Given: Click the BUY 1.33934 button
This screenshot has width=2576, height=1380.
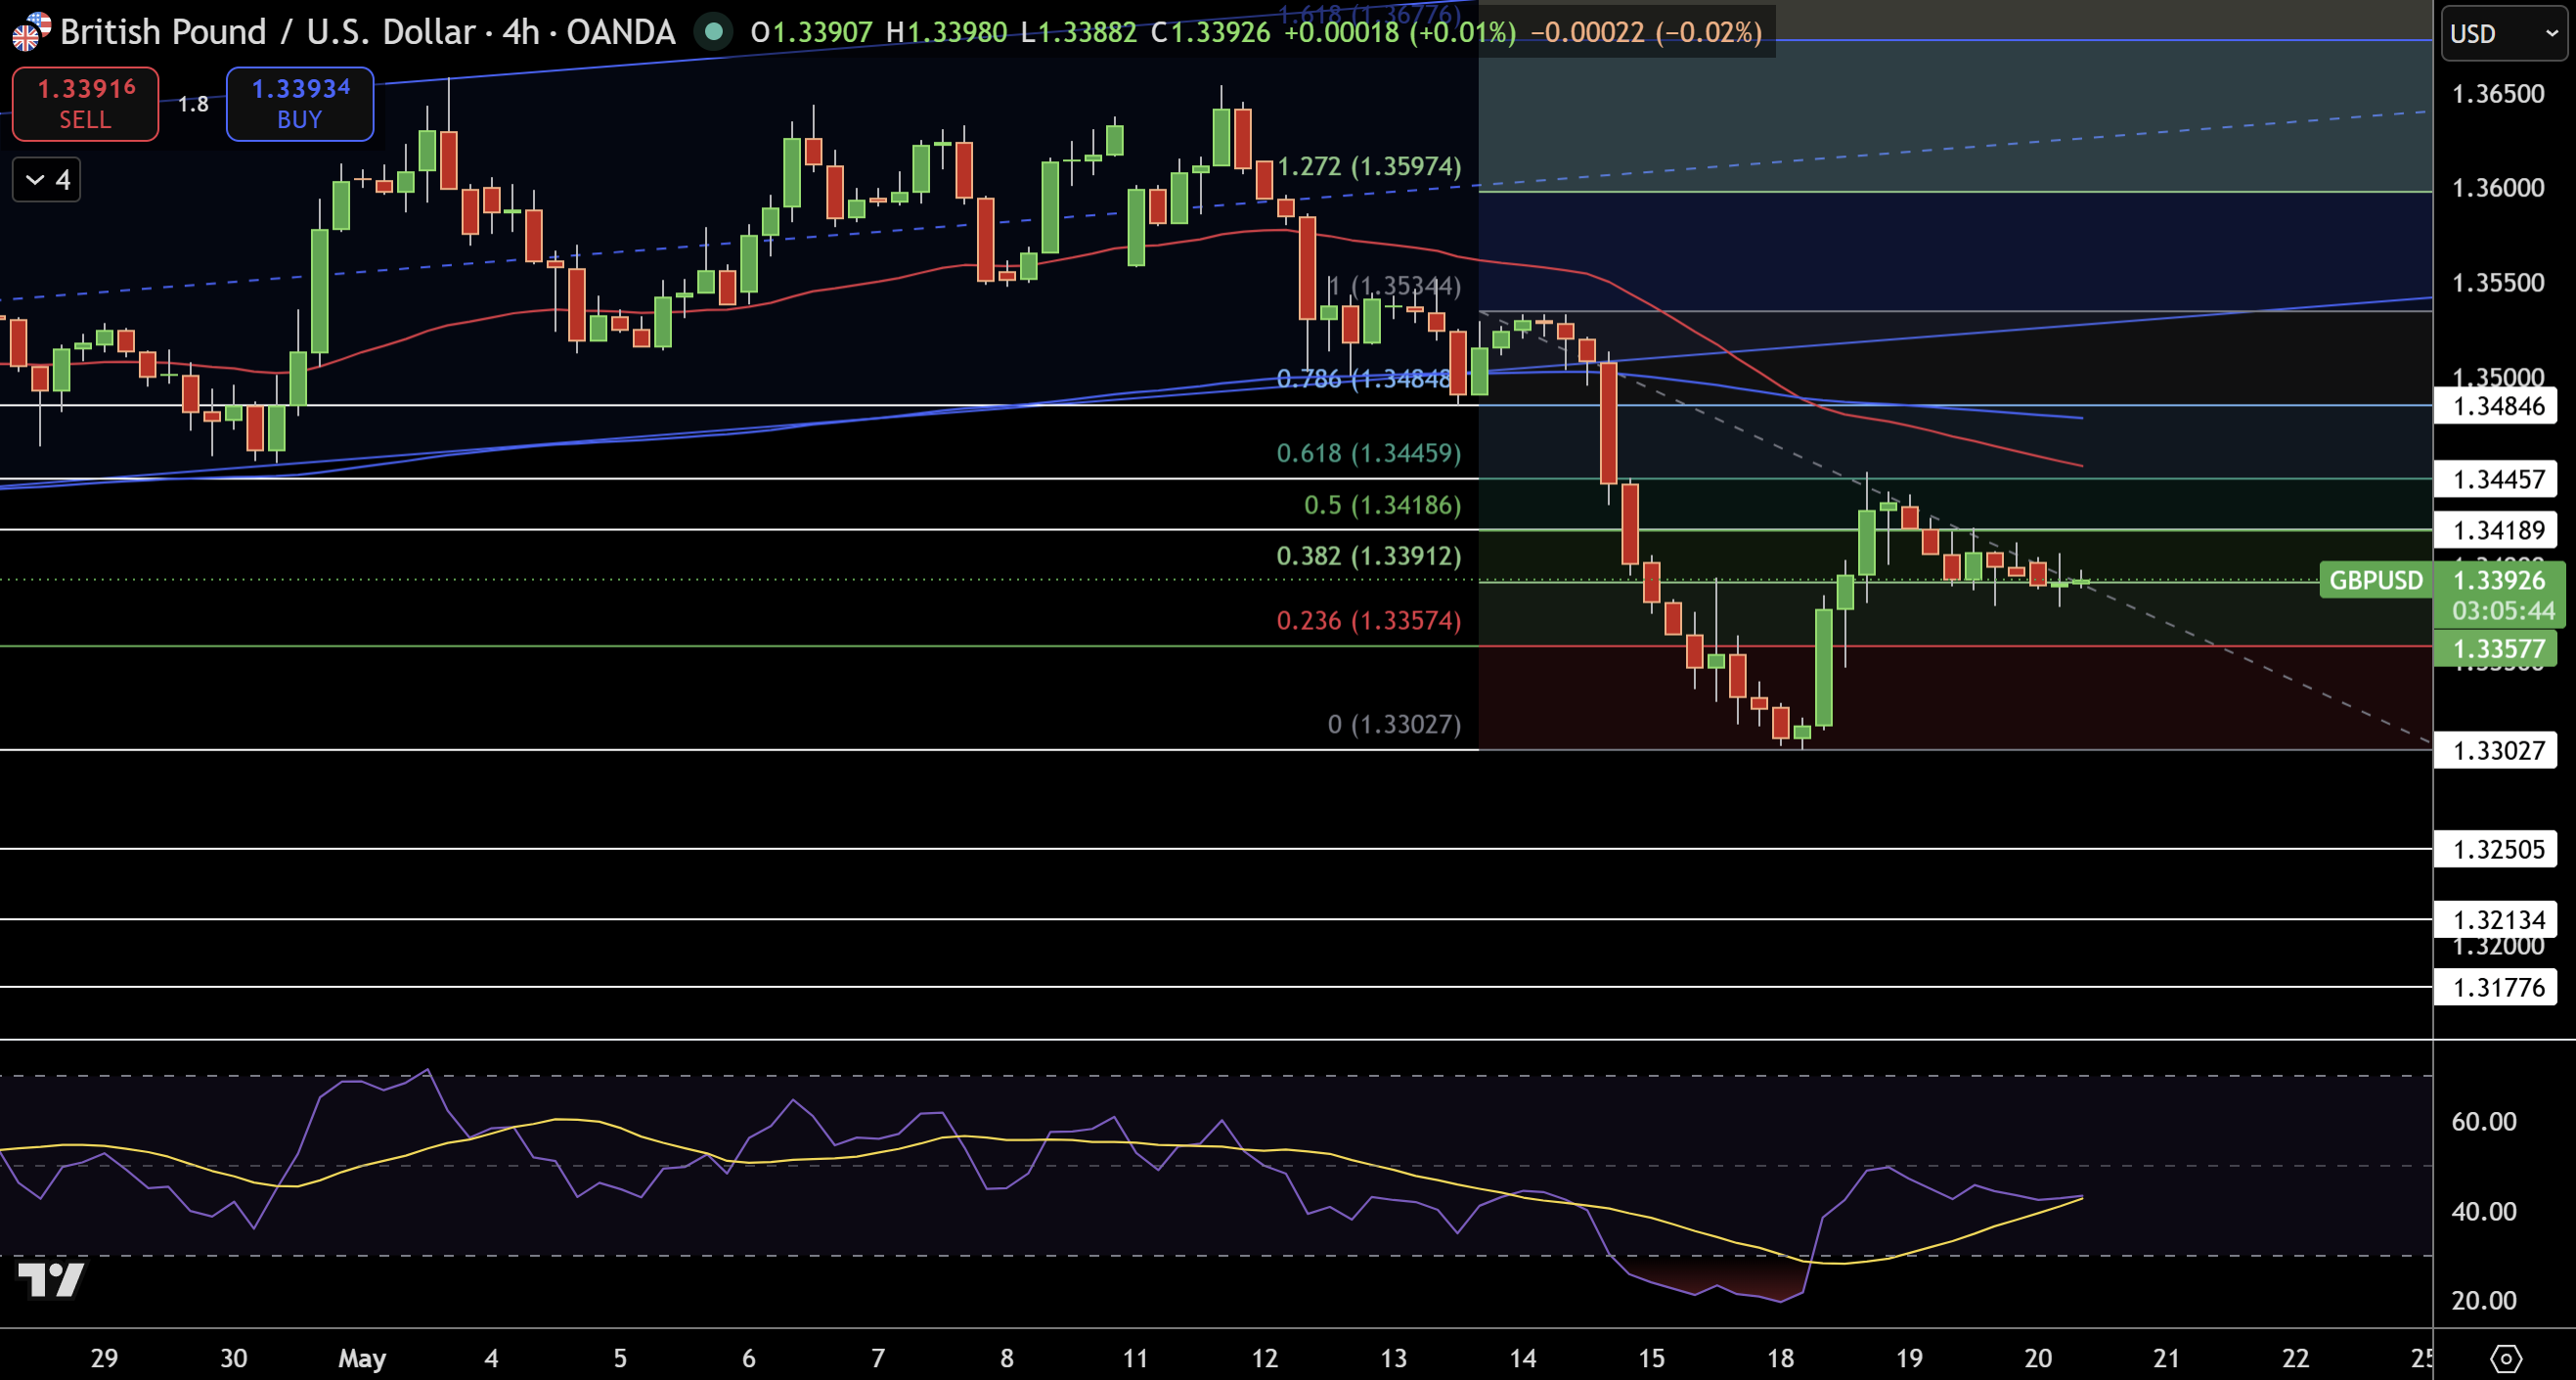Looking at the screenshot, I should [300, 104].
